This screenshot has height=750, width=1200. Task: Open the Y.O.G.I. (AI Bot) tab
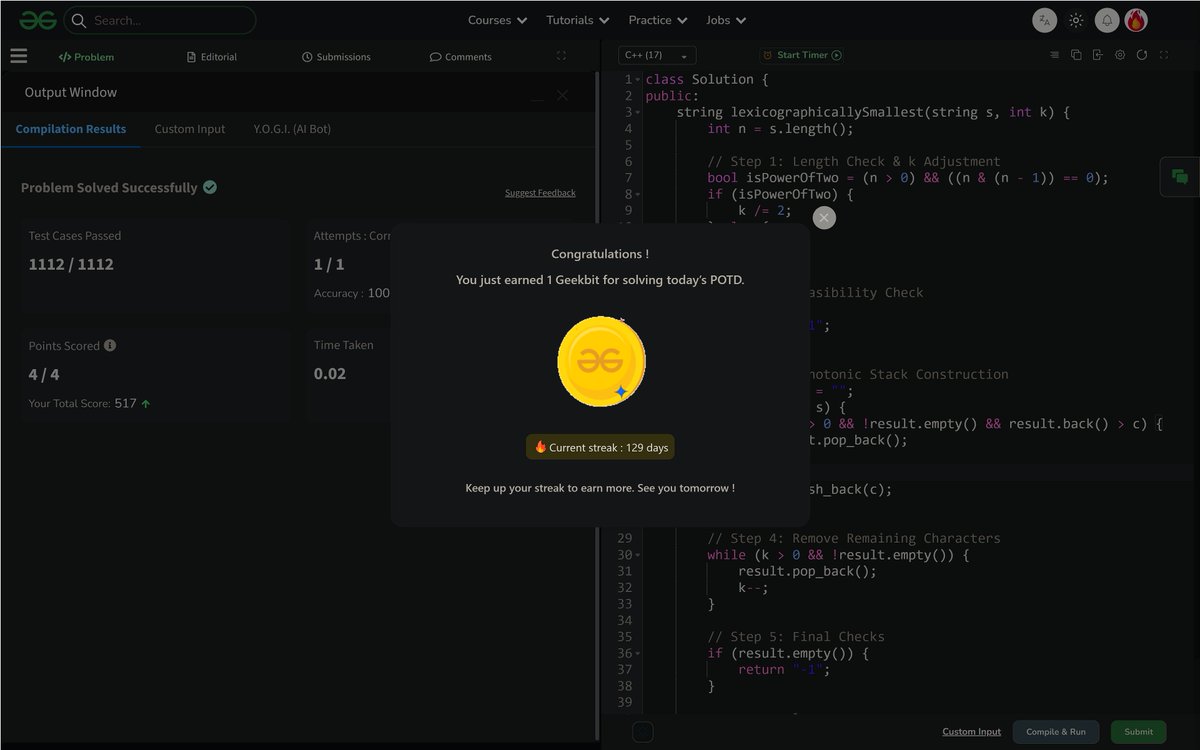coord(292,129)
